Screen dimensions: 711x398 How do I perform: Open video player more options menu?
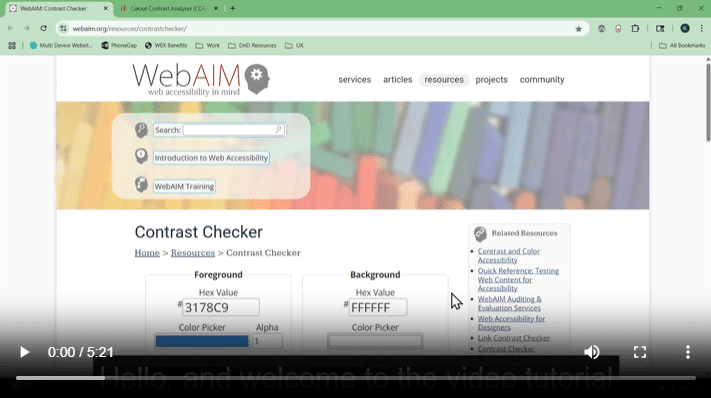tap(688, 352)
